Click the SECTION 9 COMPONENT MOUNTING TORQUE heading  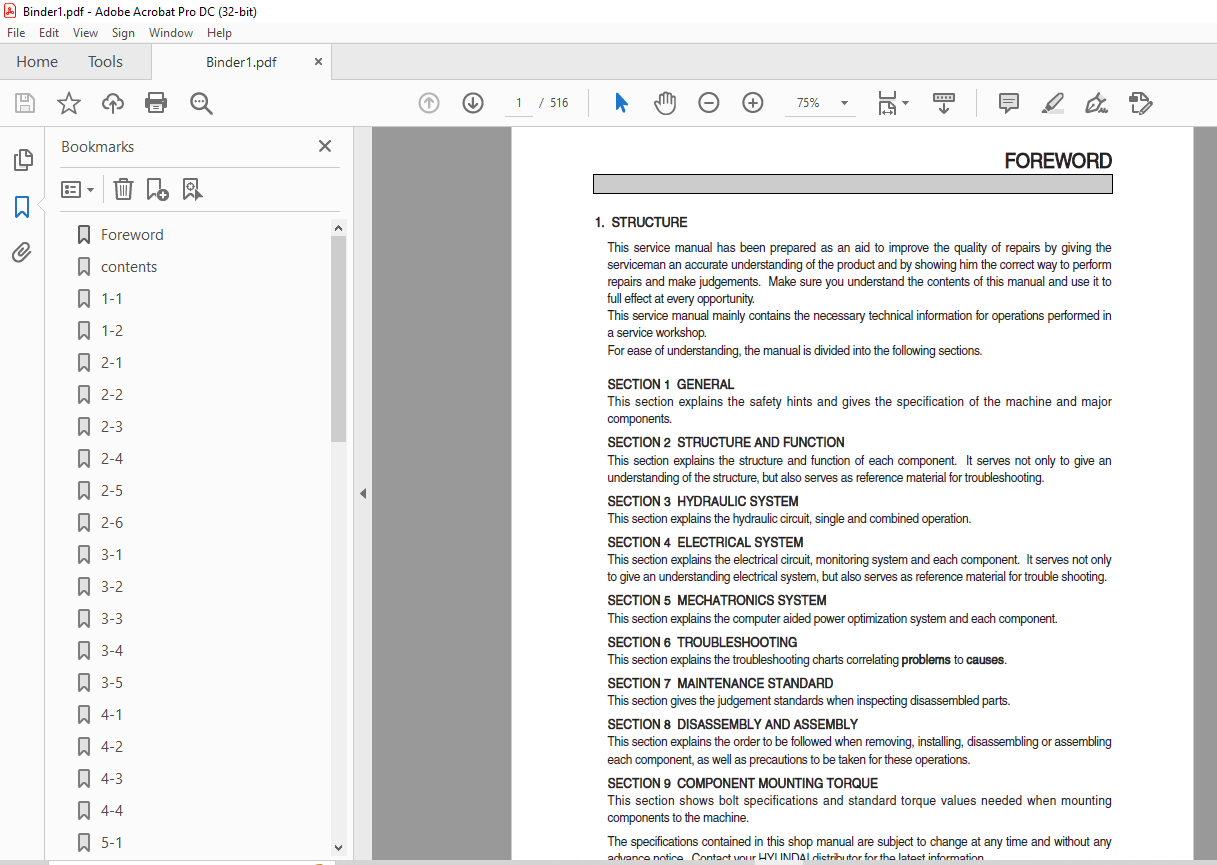(x=743, y=783)
